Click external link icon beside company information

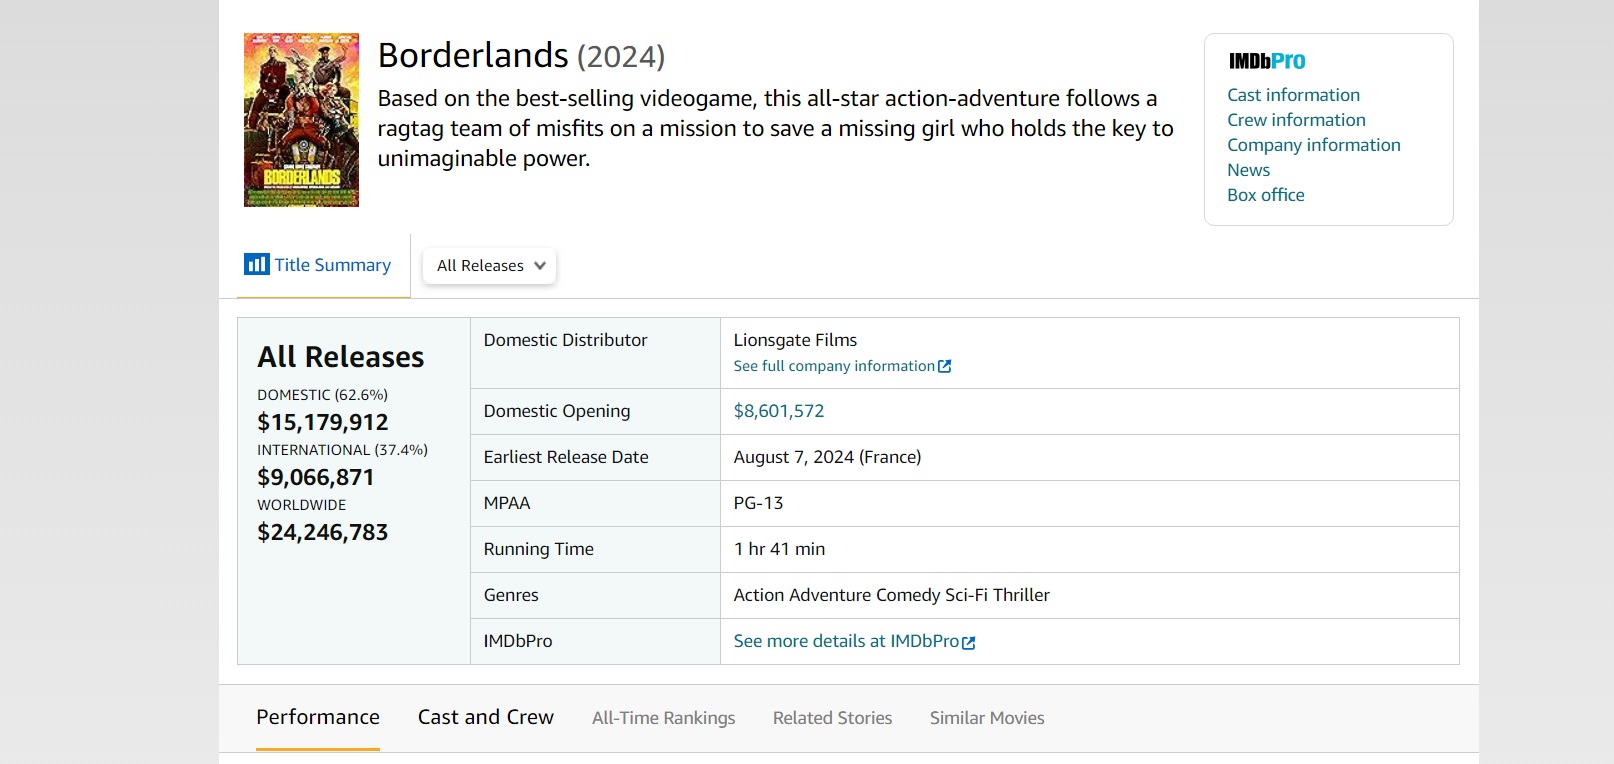(x=945, y=367)
